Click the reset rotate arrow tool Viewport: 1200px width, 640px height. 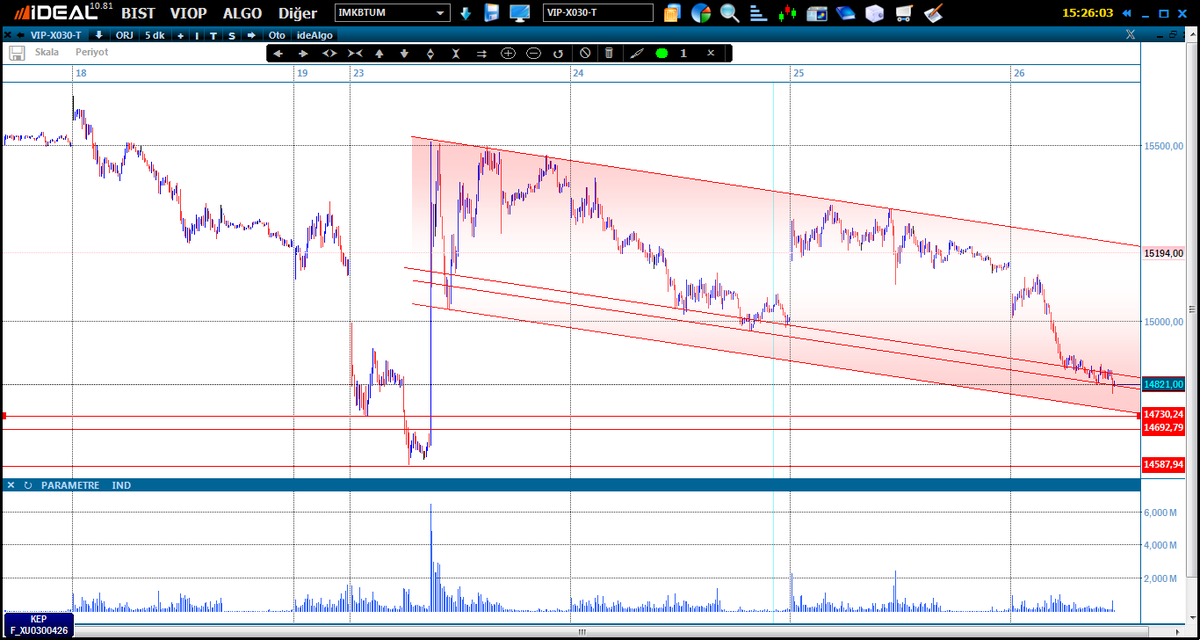[x=558, y=53]
